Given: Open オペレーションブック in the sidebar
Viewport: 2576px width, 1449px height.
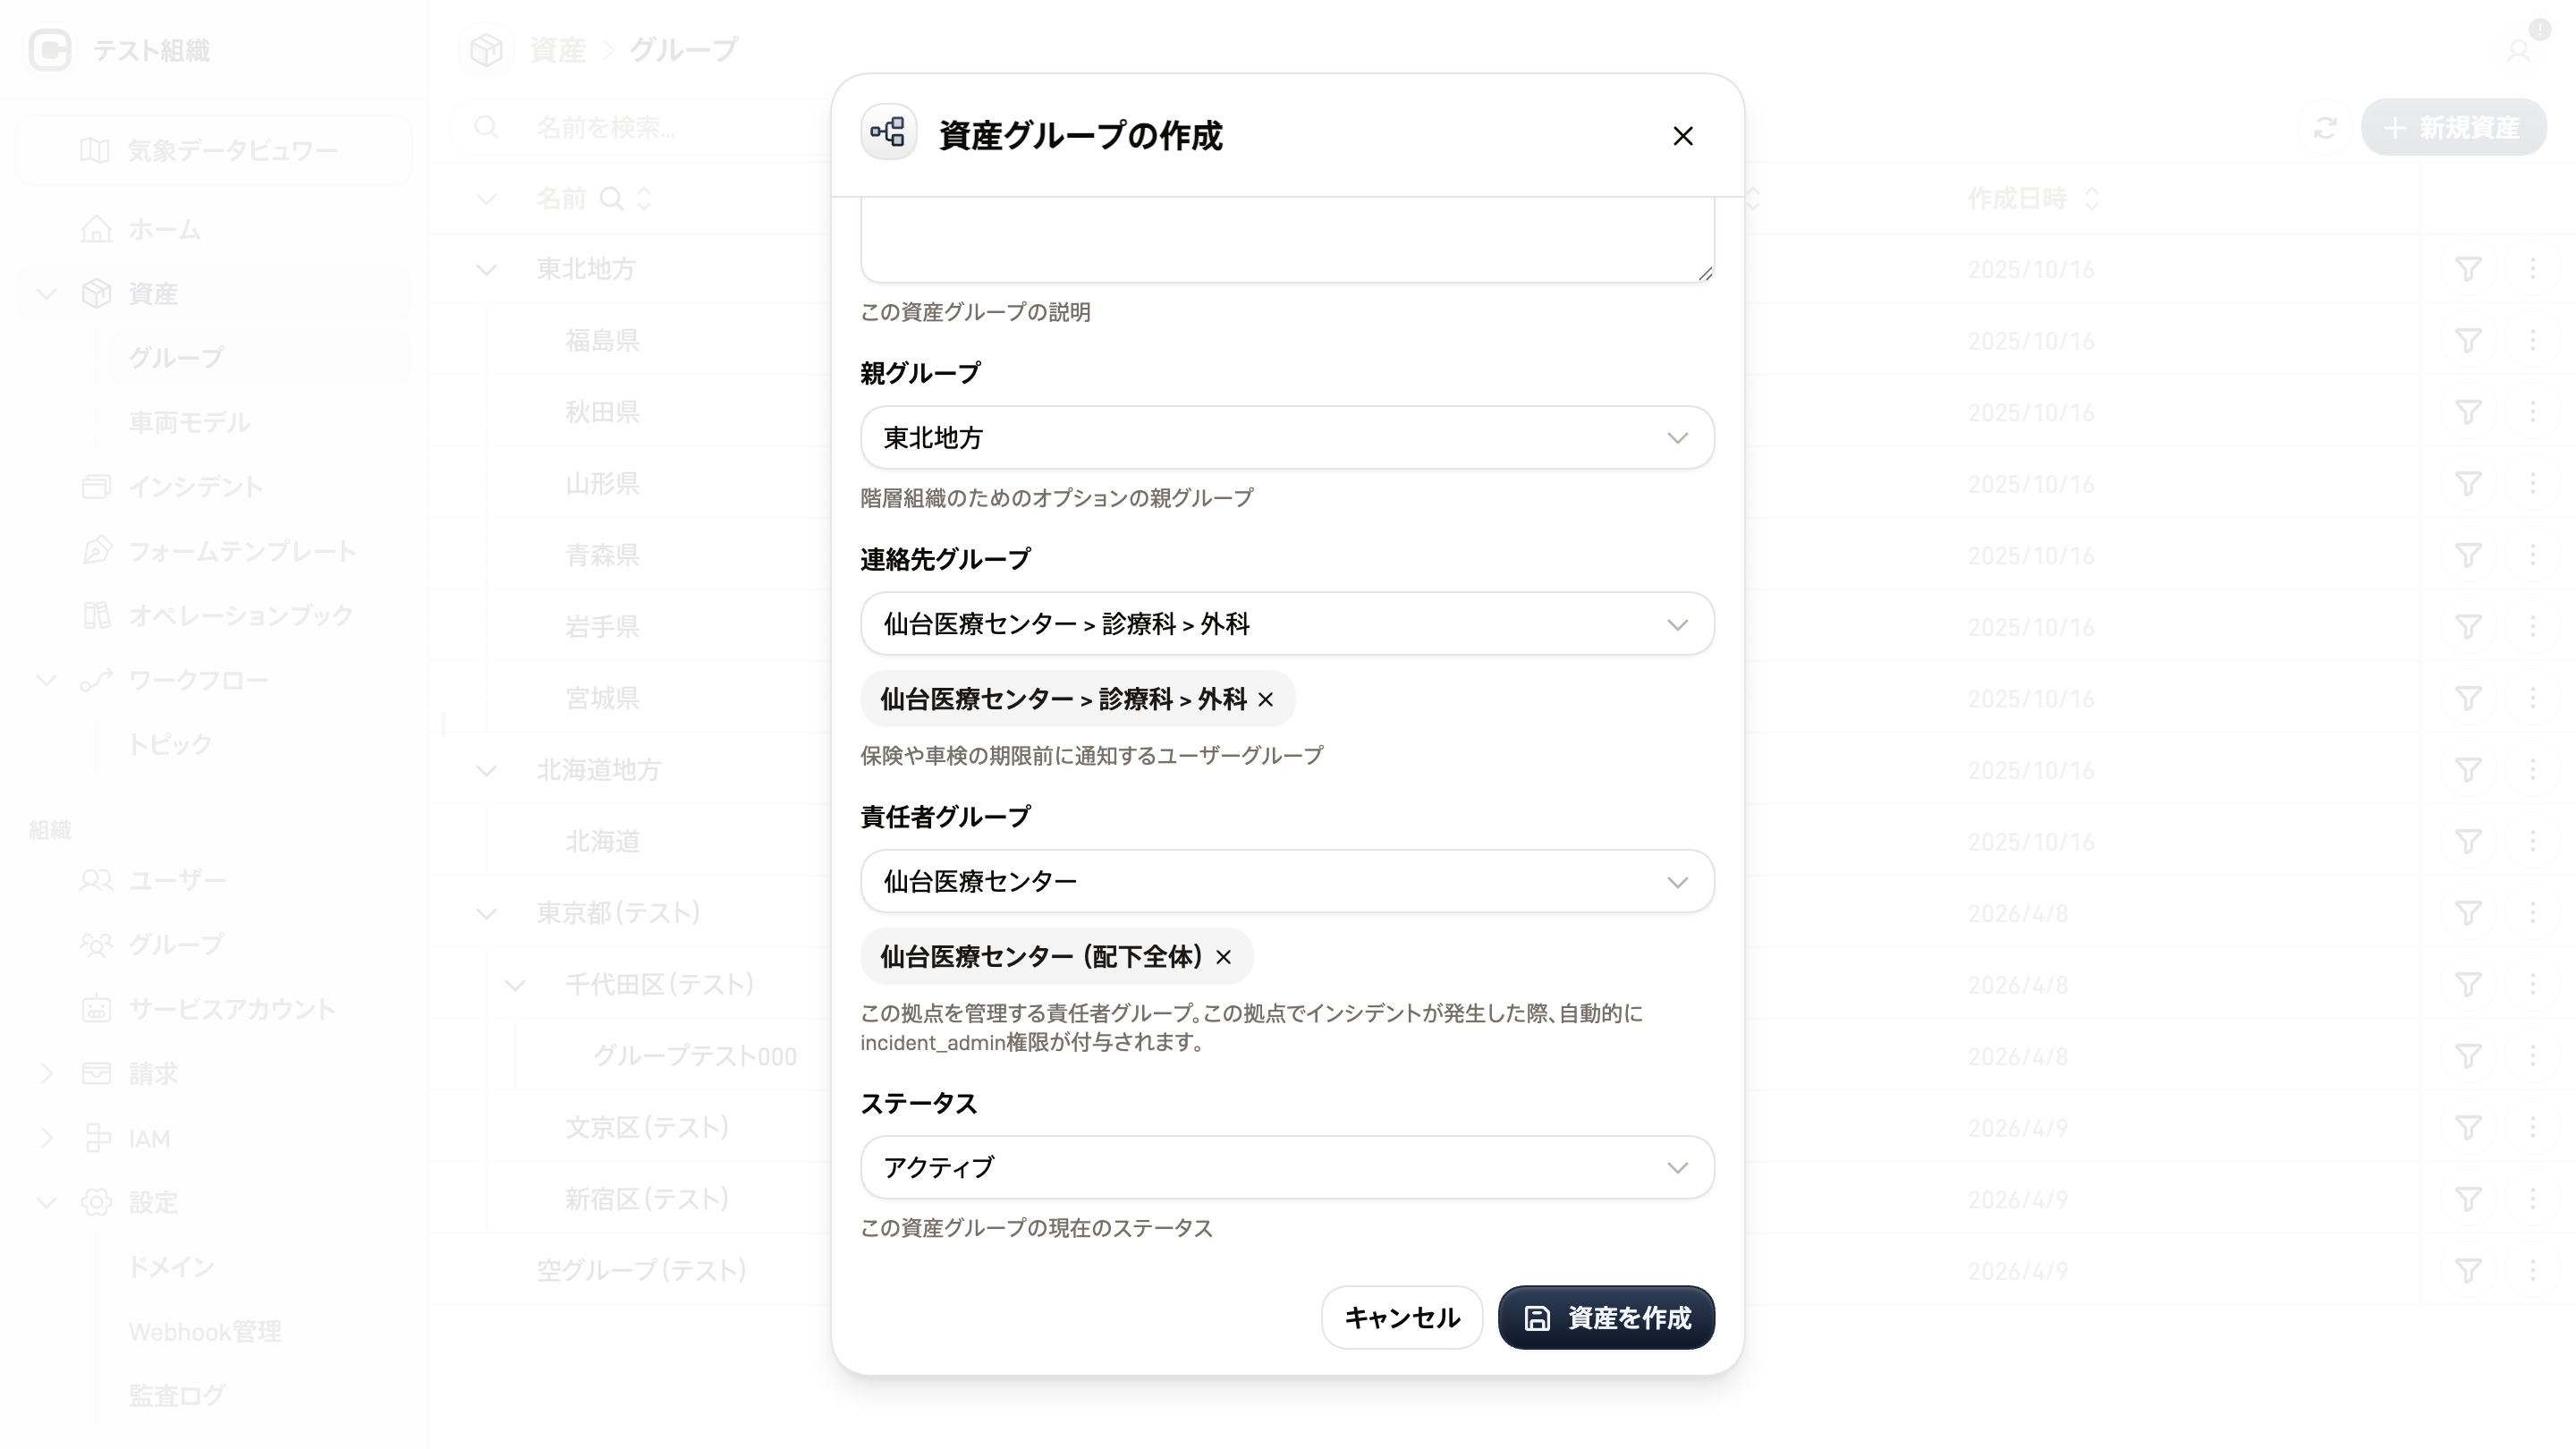Looking at the screenshot, I should 240,616.
